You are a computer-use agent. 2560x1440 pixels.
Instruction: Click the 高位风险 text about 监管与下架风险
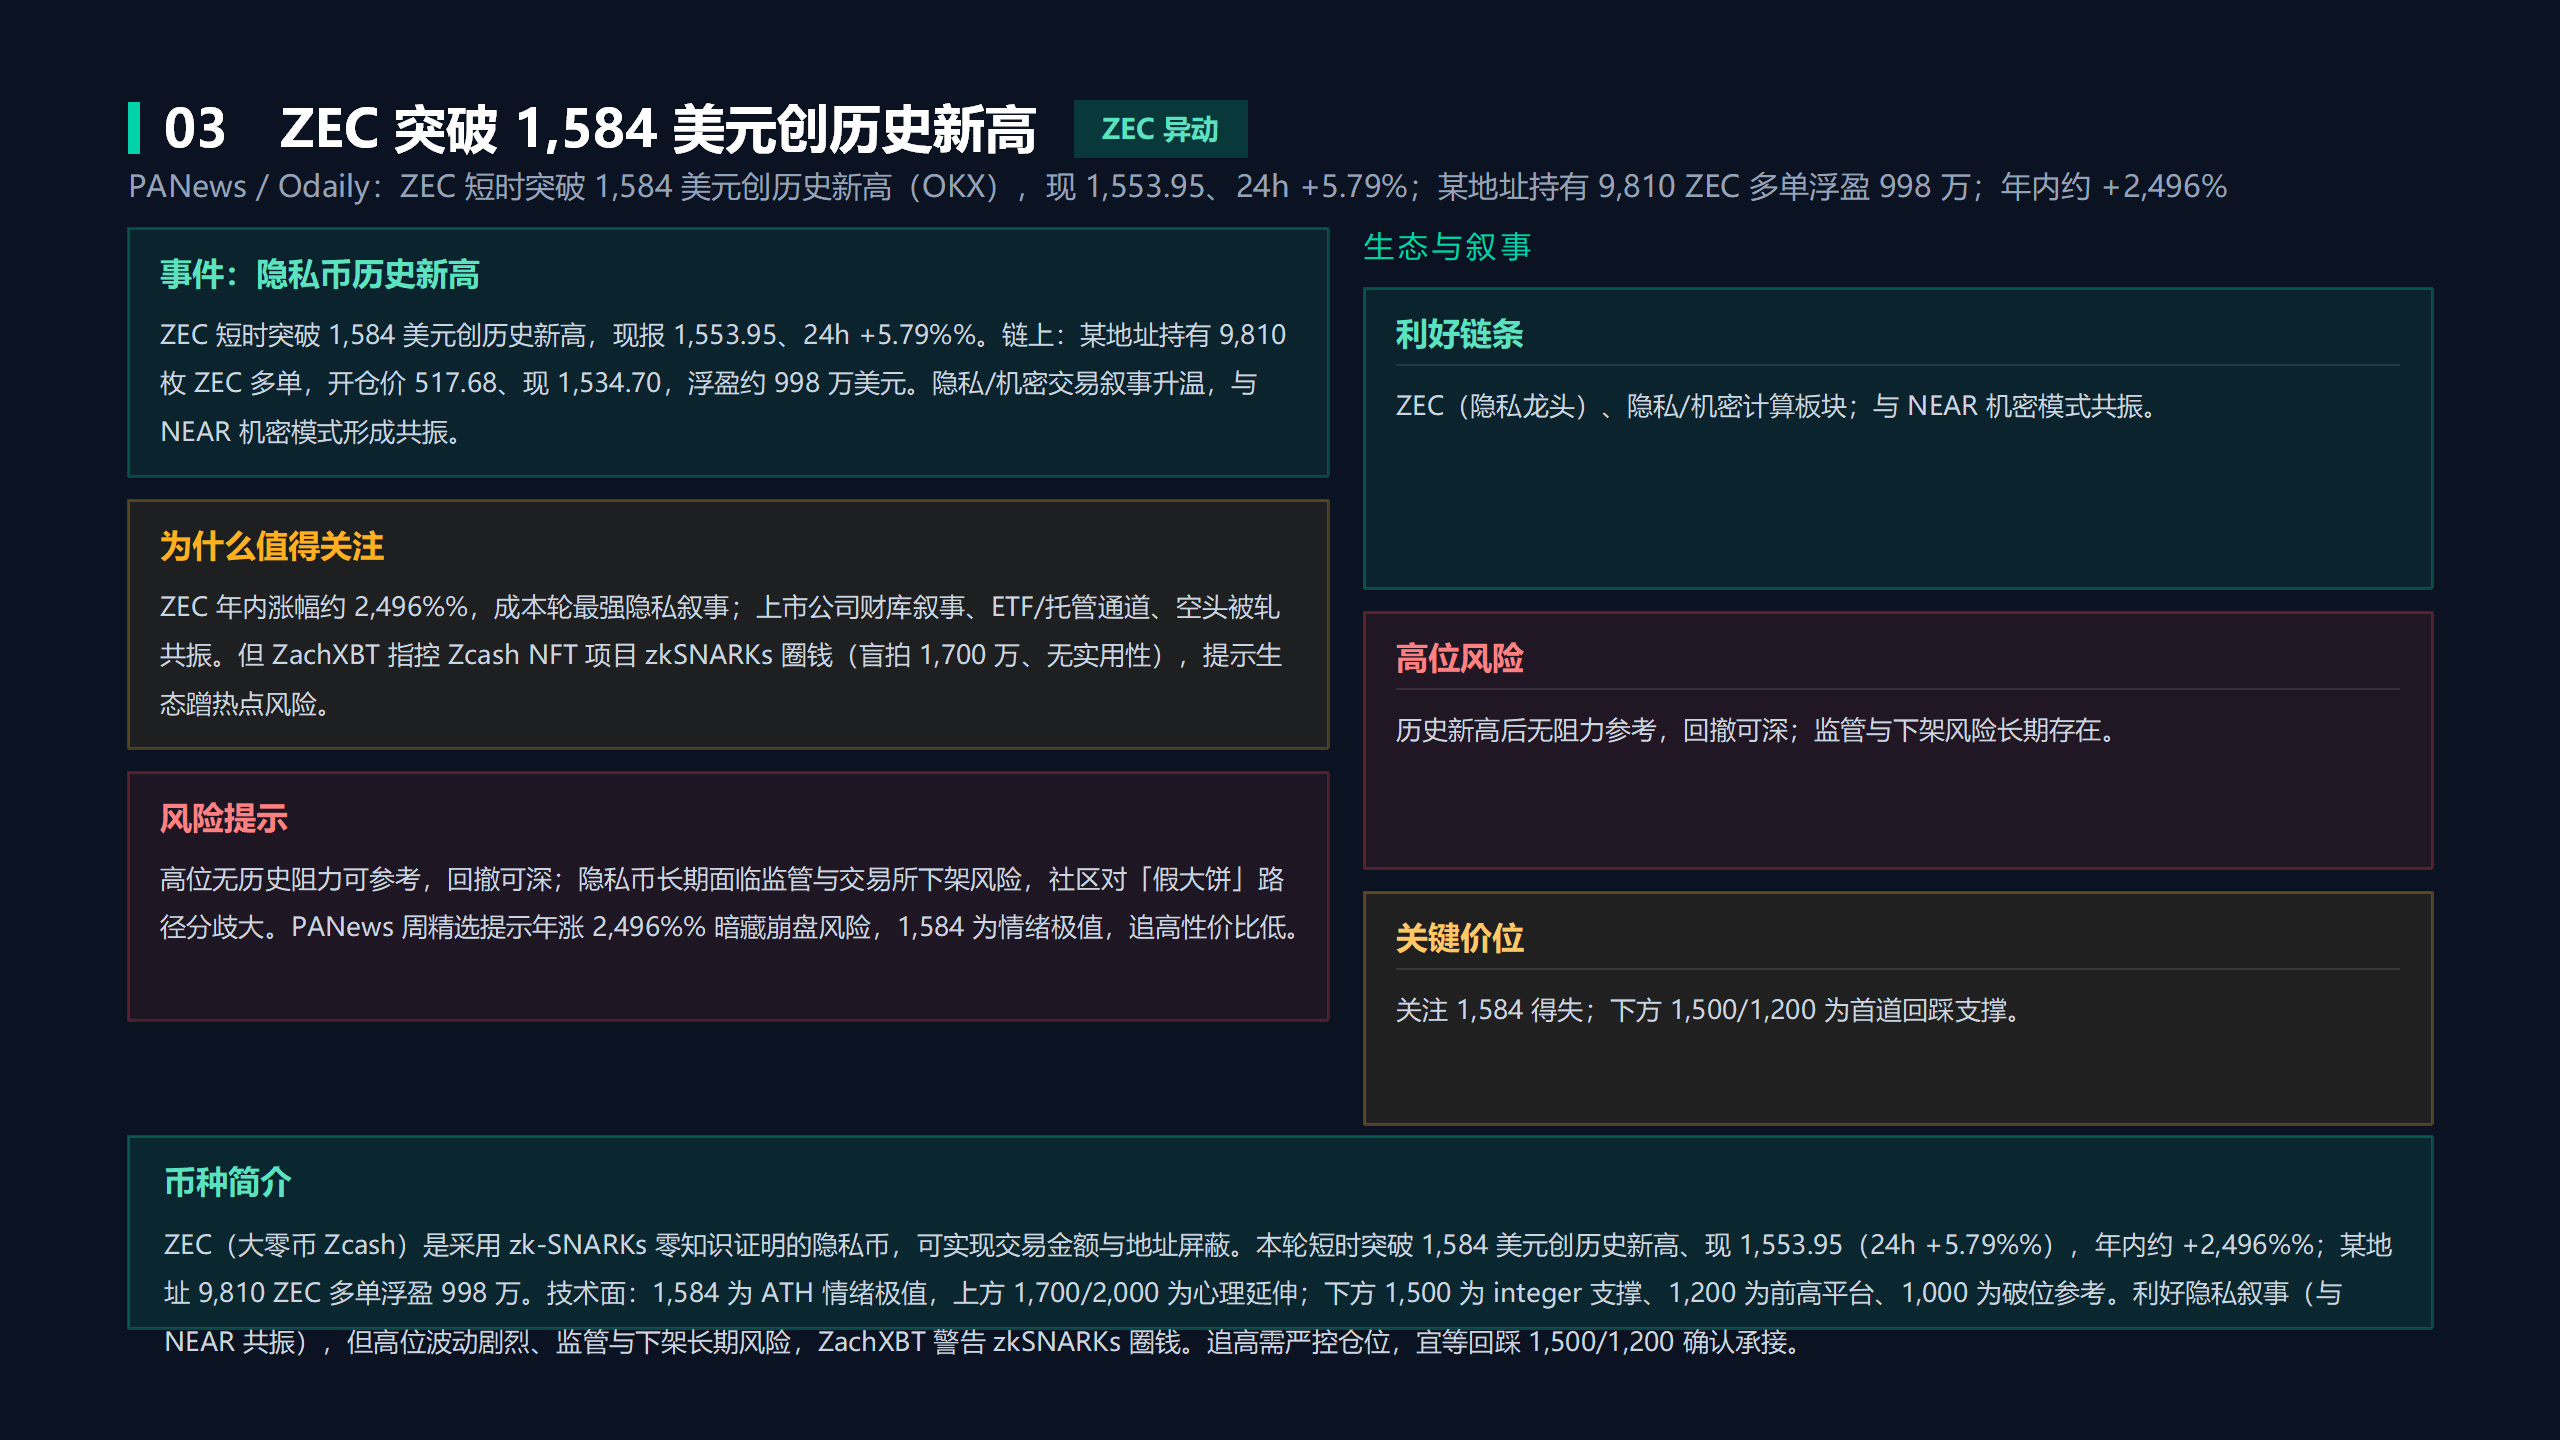1757,730
